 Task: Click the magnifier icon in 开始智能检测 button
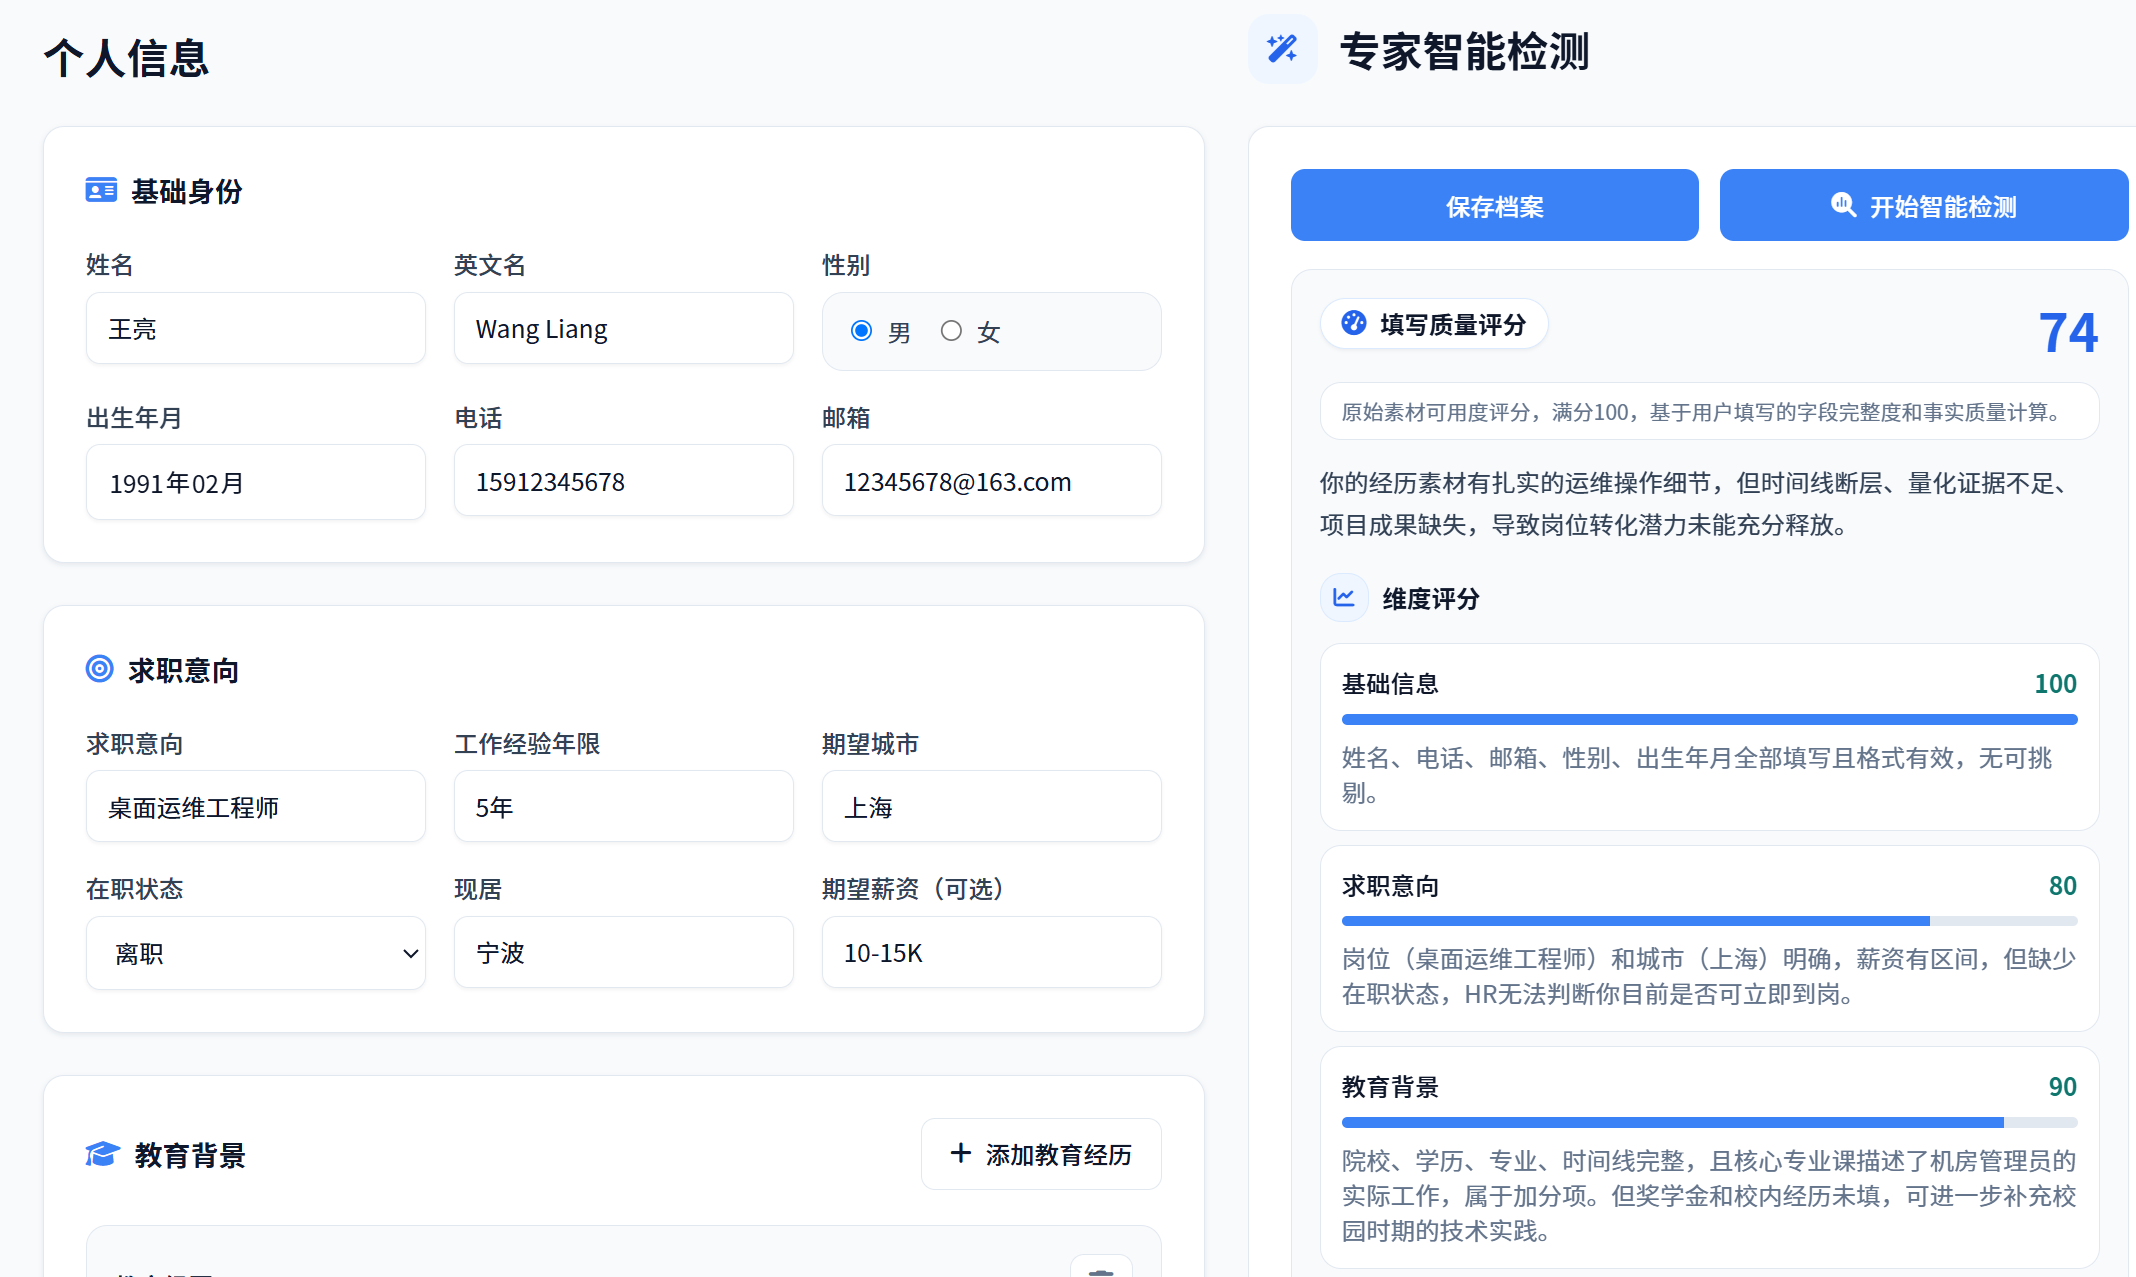pyautogui.click(x=1843, y=205)
